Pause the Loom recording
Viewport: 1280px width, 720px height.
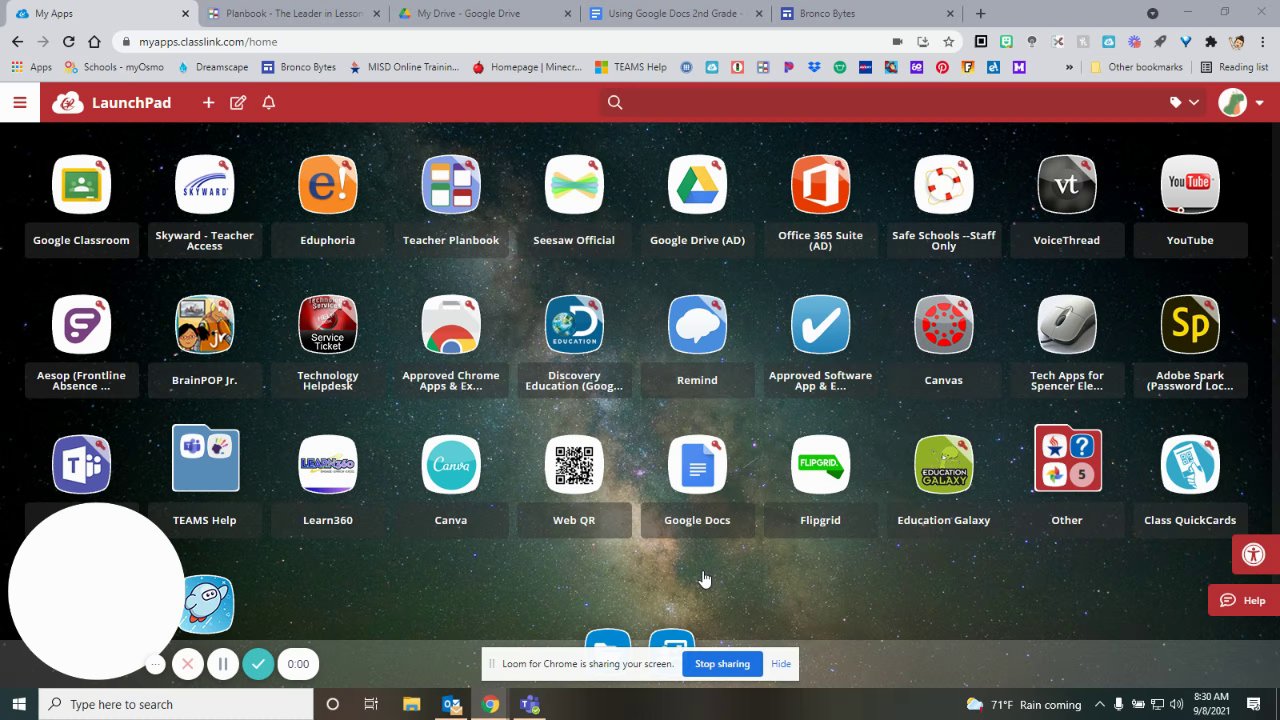click(x=223, y=664)
